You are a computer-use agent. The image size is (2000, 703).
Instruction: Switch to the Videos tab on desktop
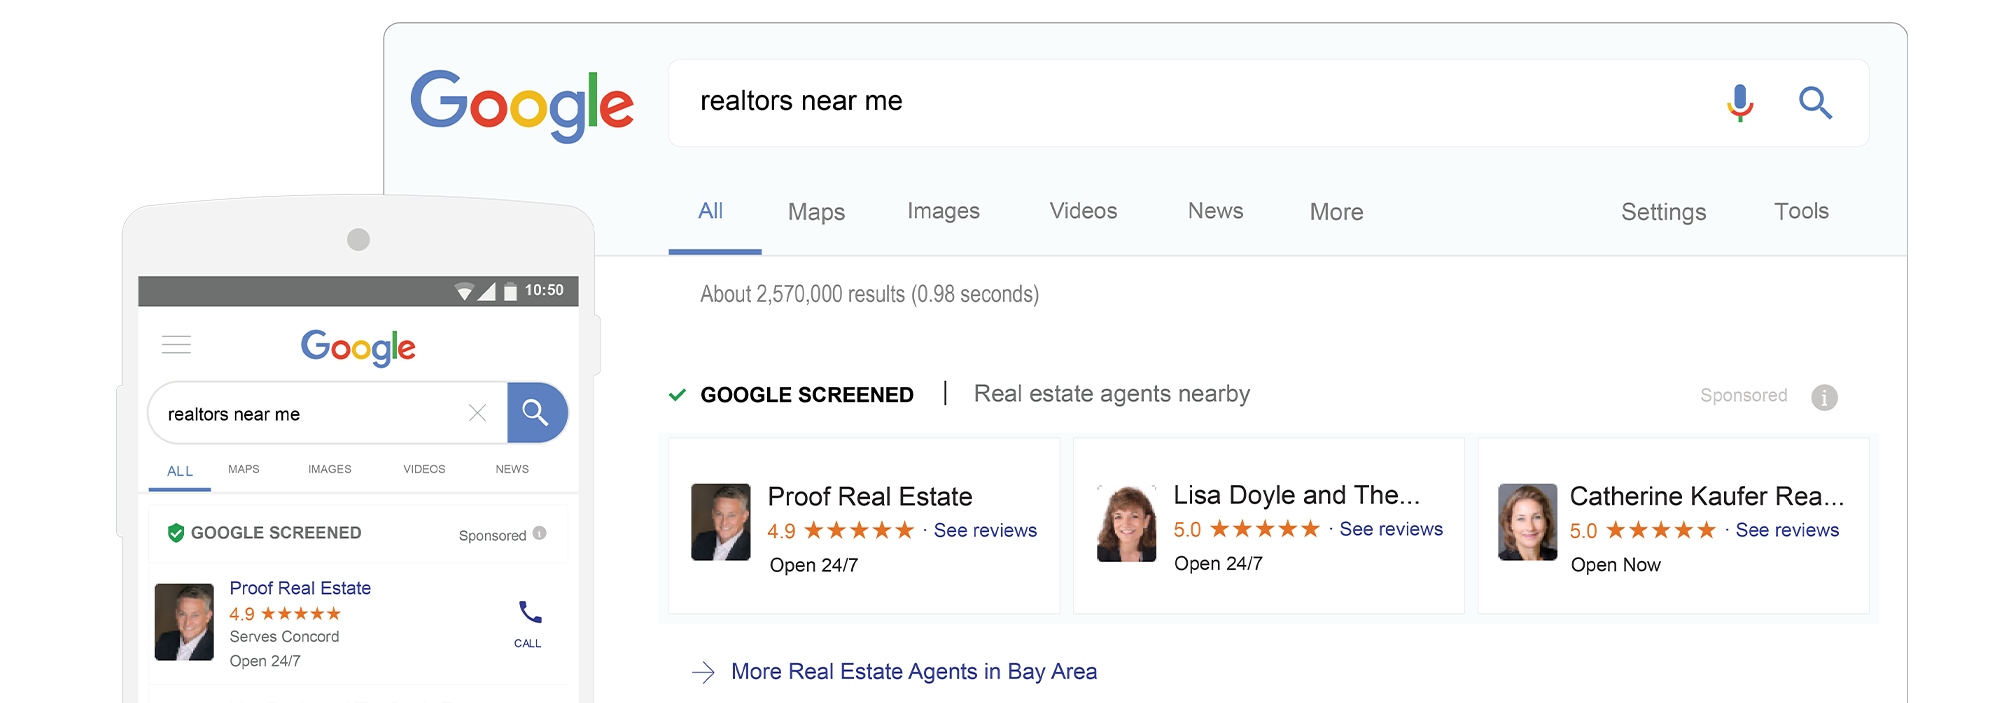click(1083, 211)
